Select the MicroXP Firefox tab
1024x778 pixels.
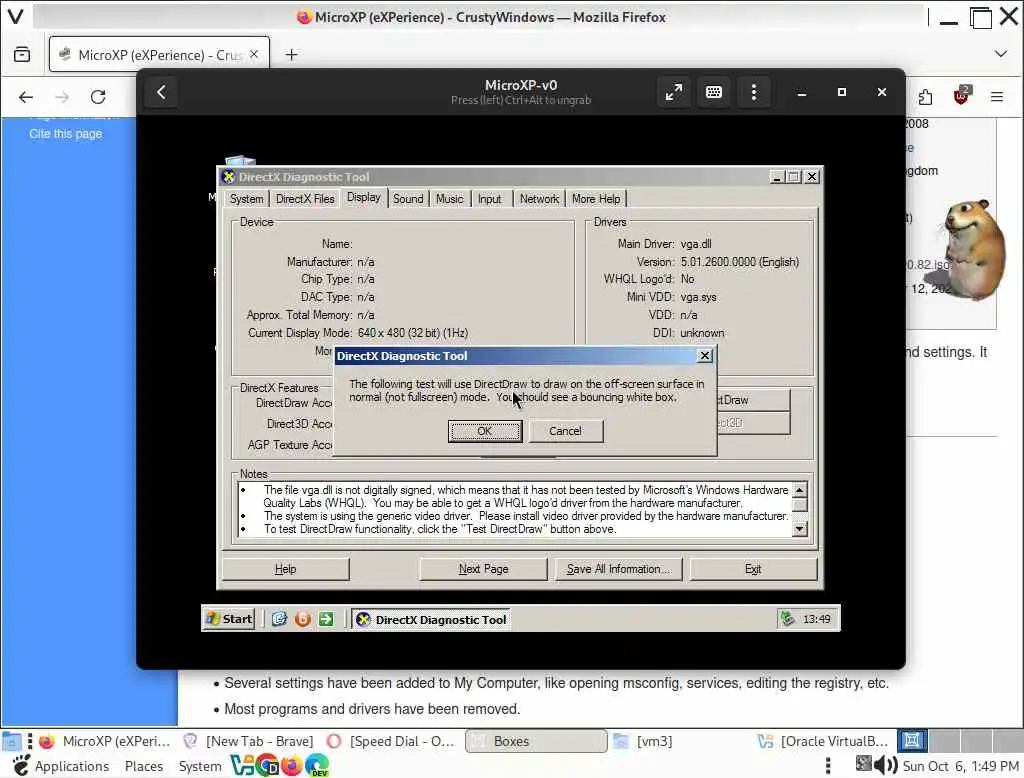[x=159, y=55]
